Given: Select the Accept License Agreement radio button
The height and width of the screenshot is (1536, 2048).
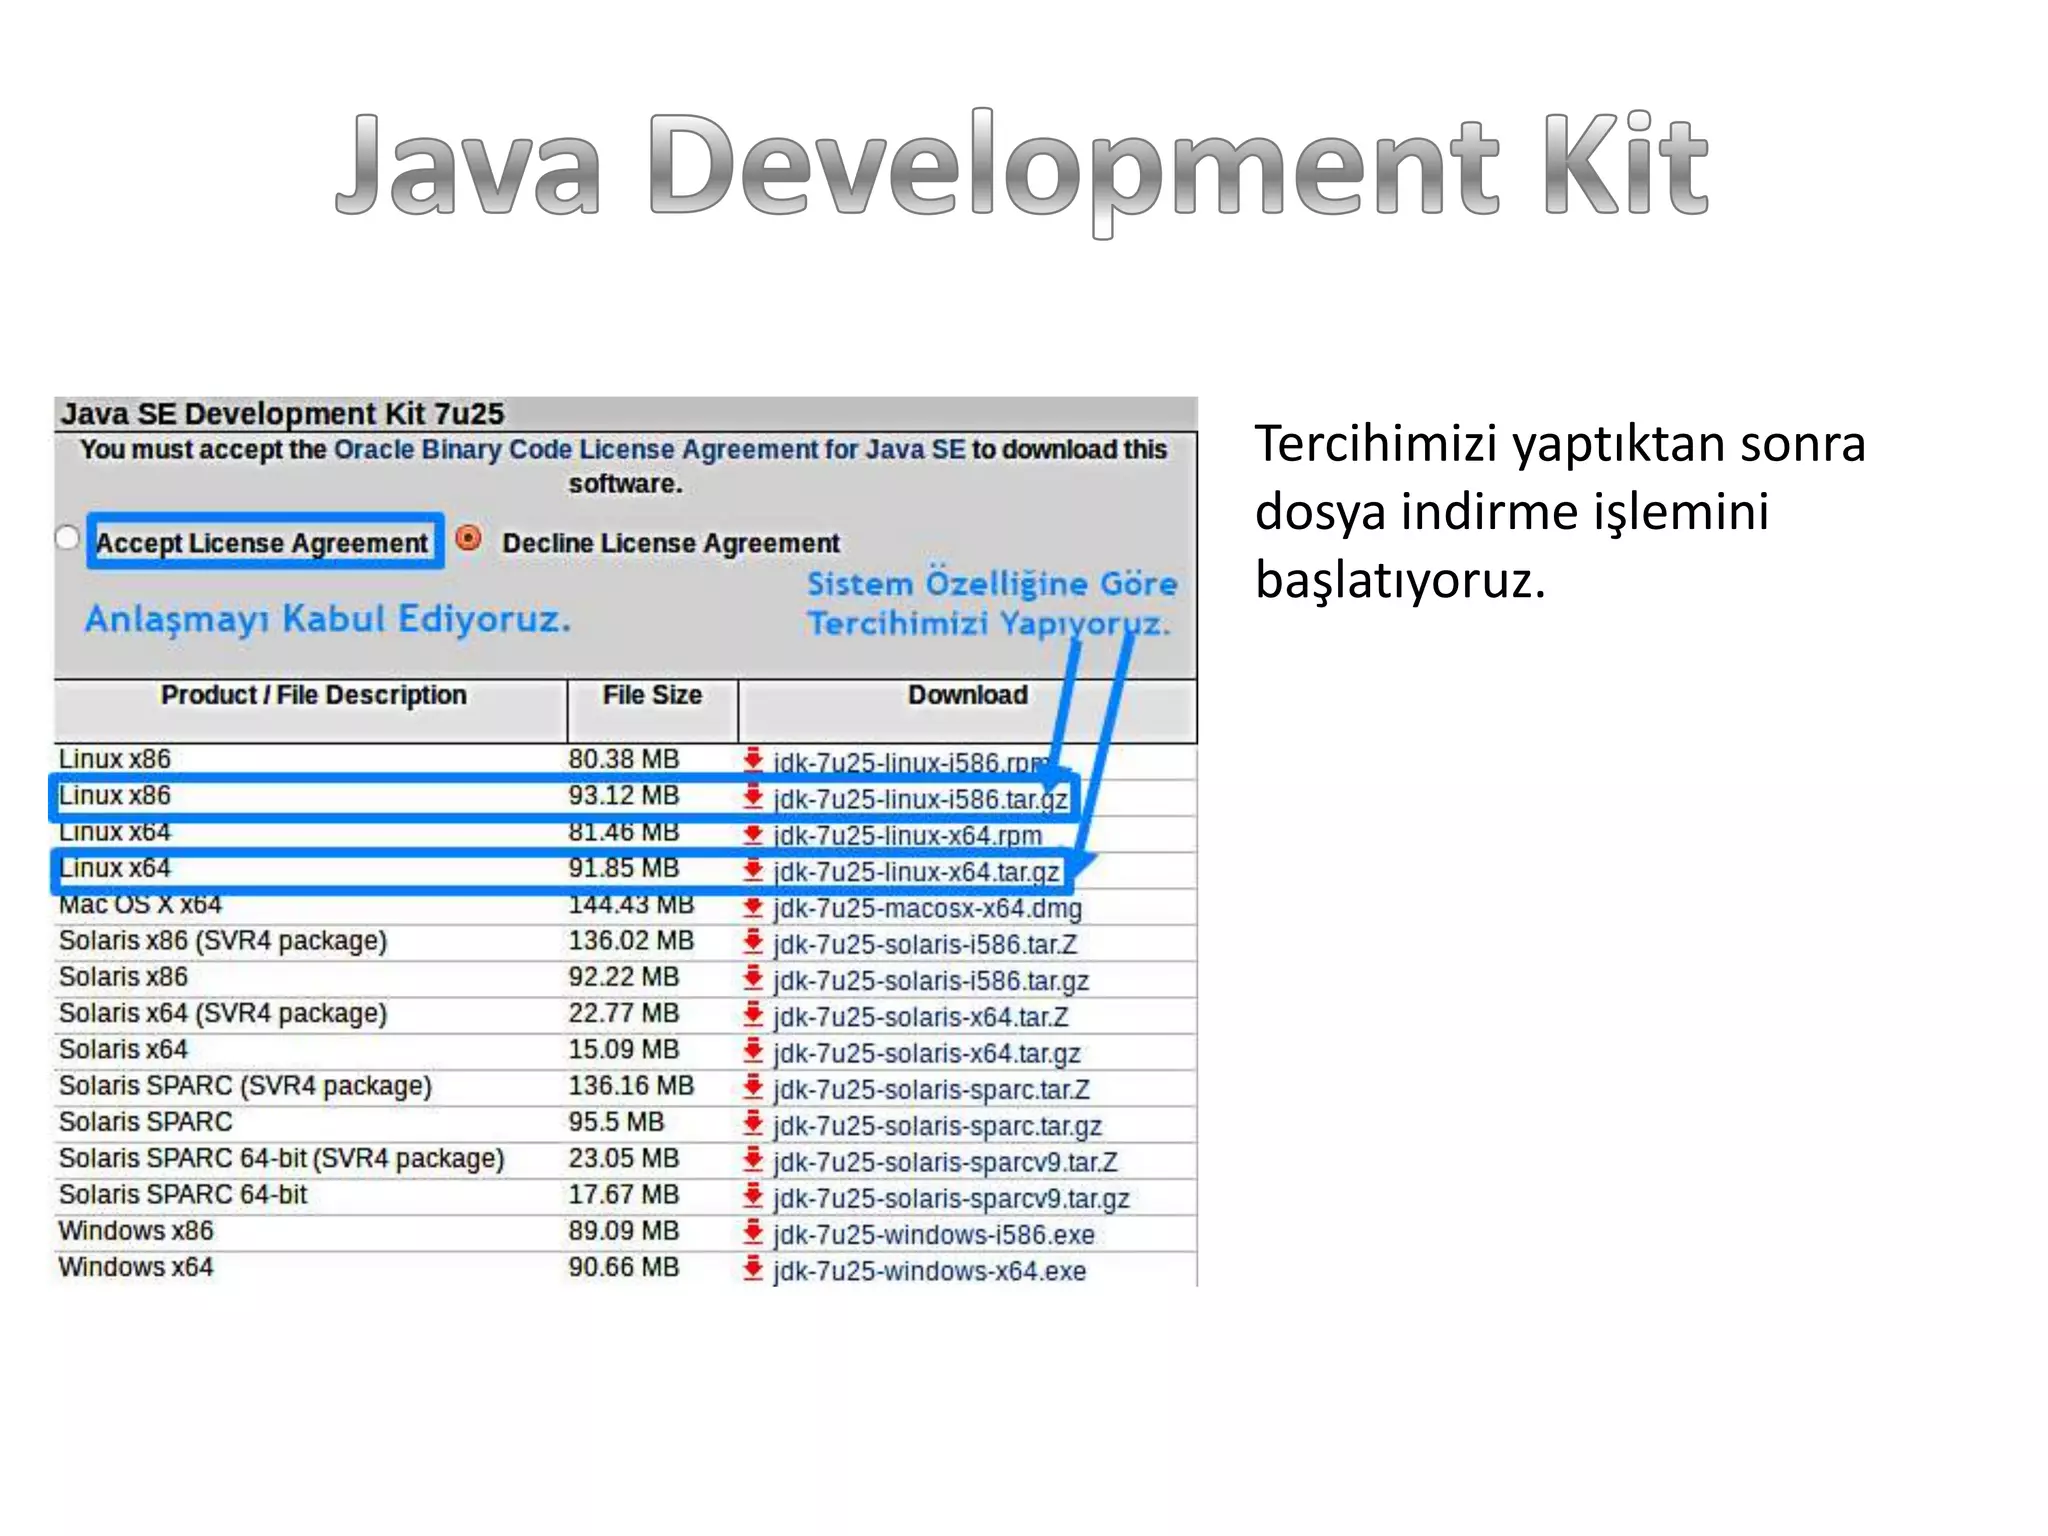Looking at the screenshot, I should [x=67, y=538].
